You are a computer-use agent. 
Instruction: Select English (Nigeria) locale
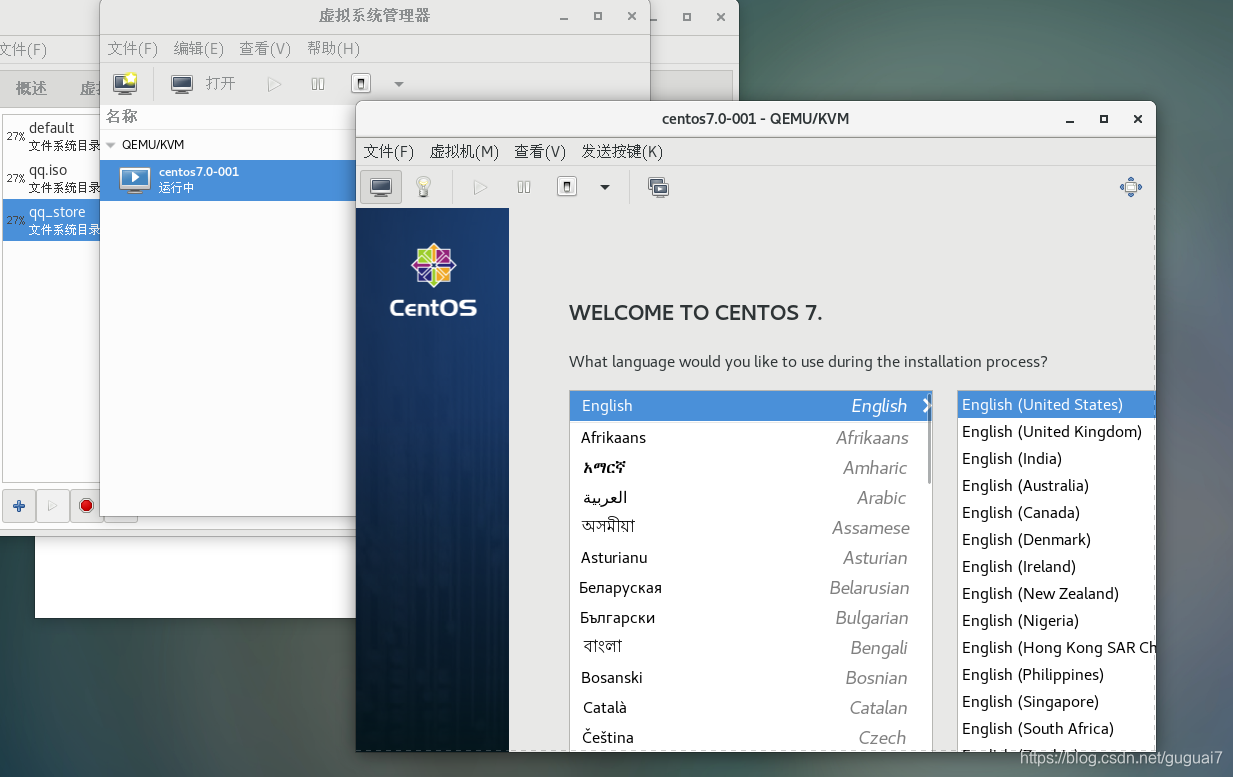(1056, 621)
